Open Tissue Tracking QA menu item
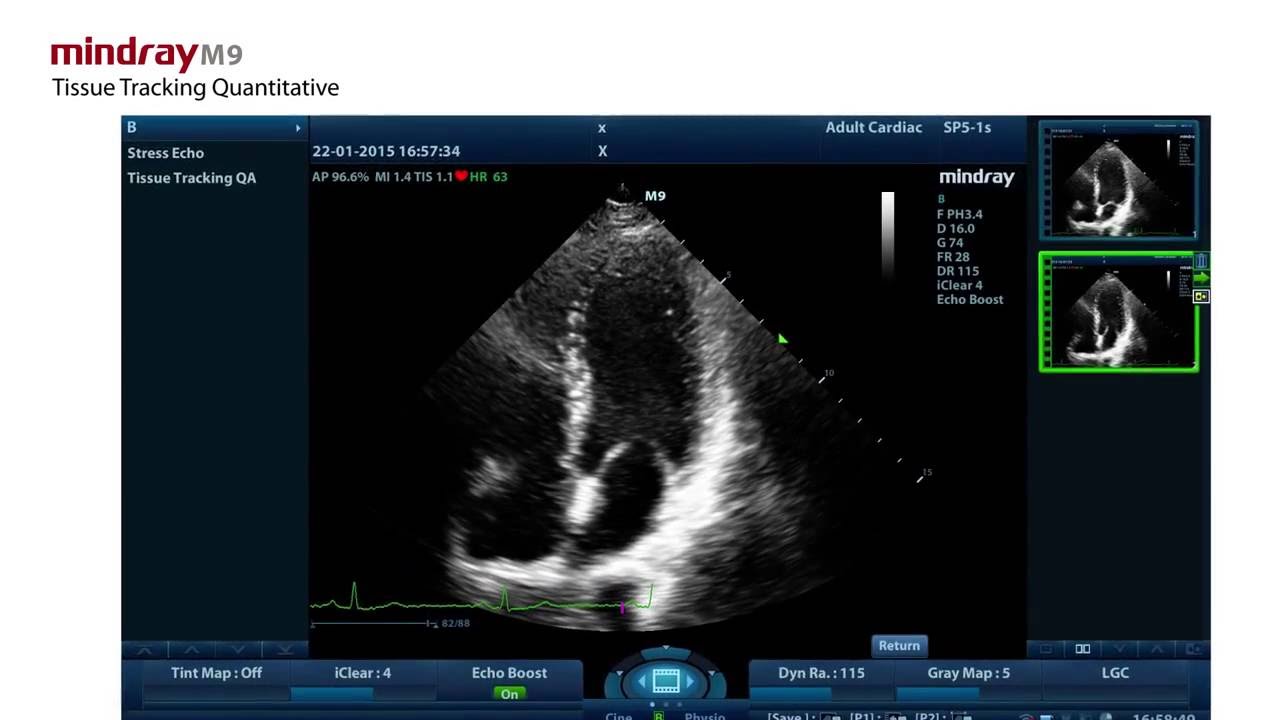Screen dimensions: 1280x720 click(192, 178)
